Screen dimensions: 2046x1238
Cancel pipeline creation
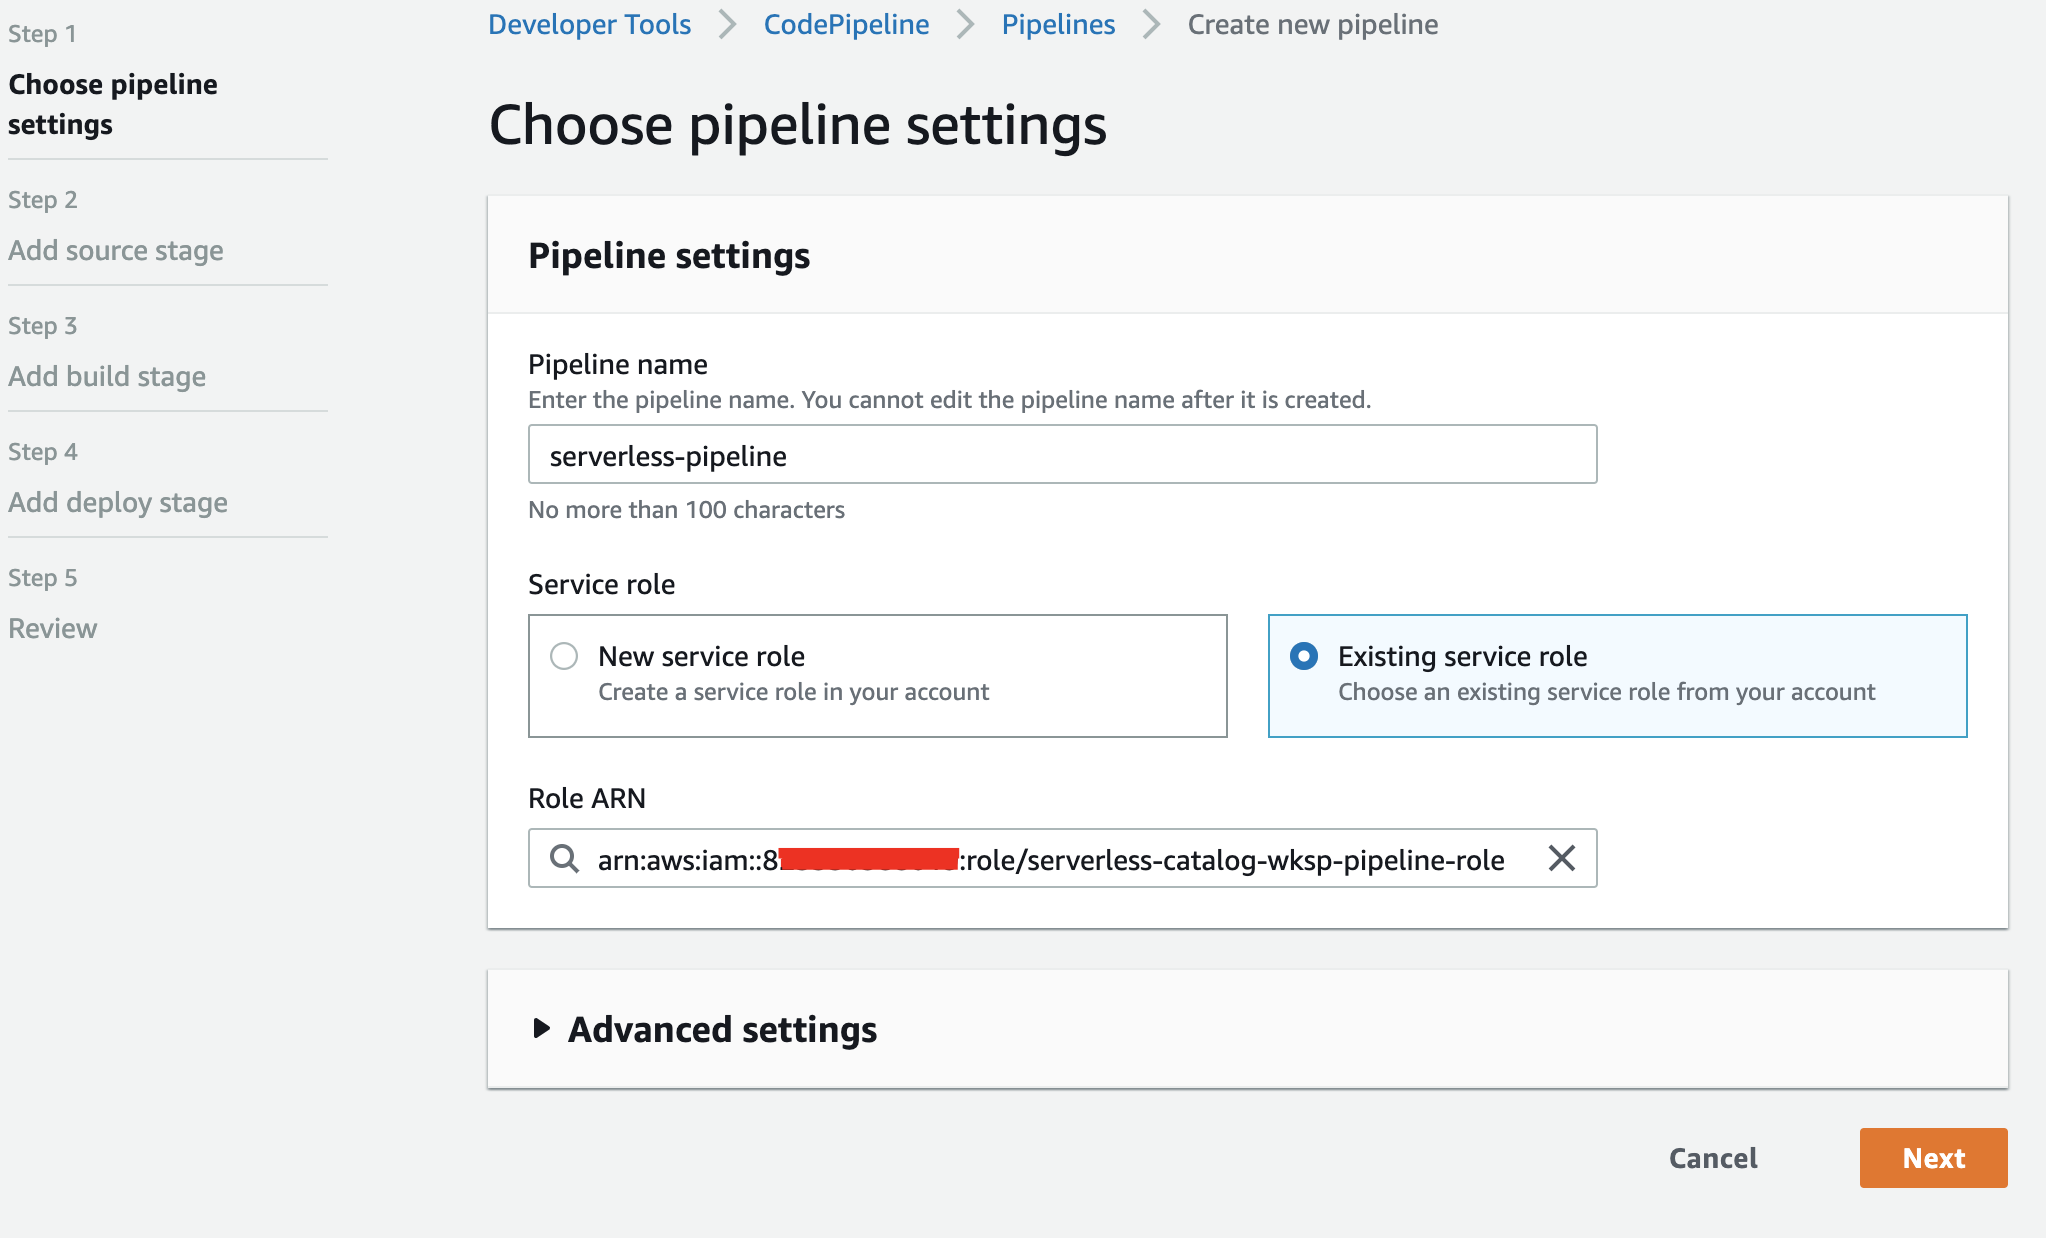tap(1713, 1158)
